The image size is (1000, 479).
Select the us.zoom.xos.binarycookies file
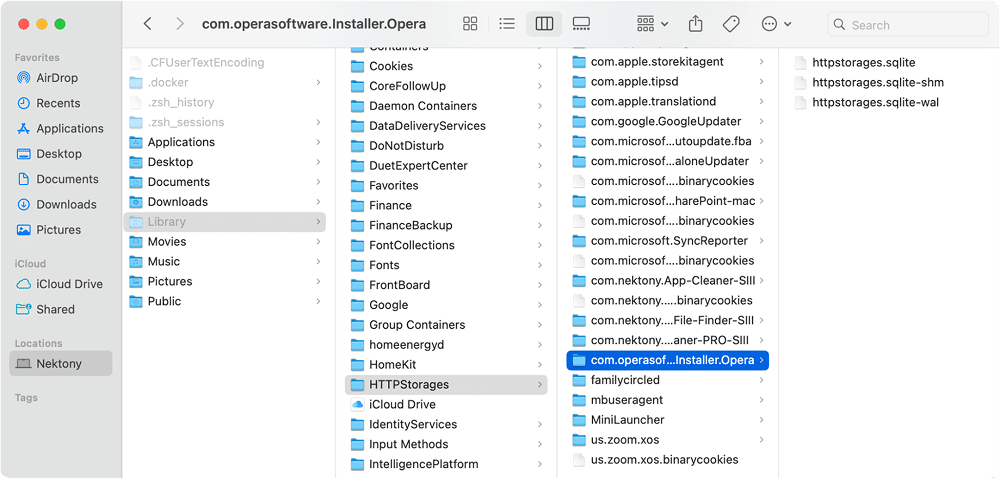pos(668,460)
